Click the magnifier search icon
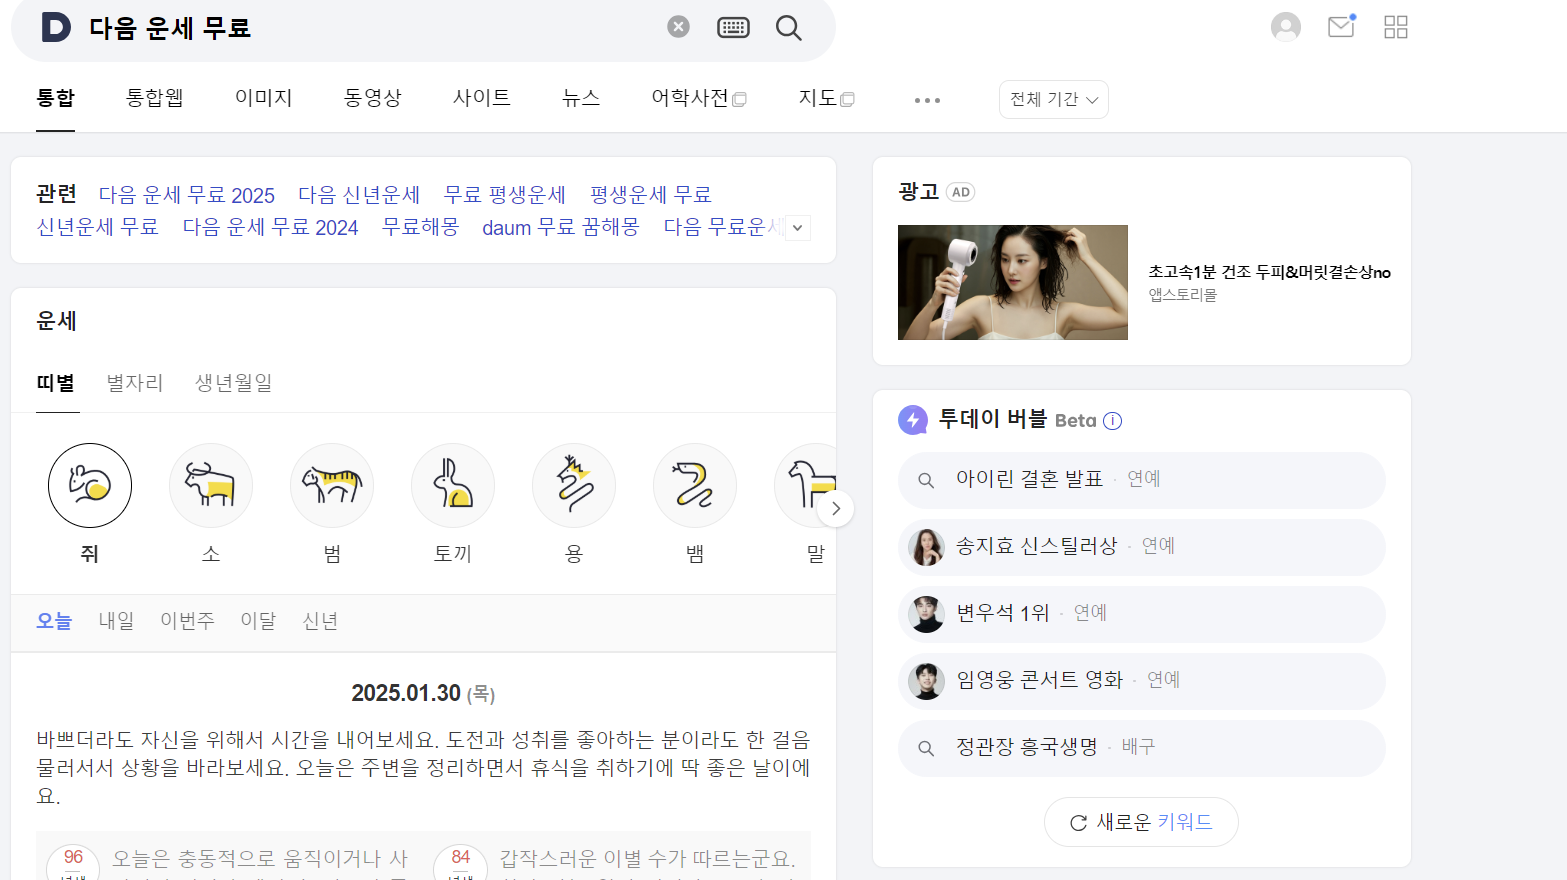The height and width of the screenshot is (880, 1567). coord(789,28)
